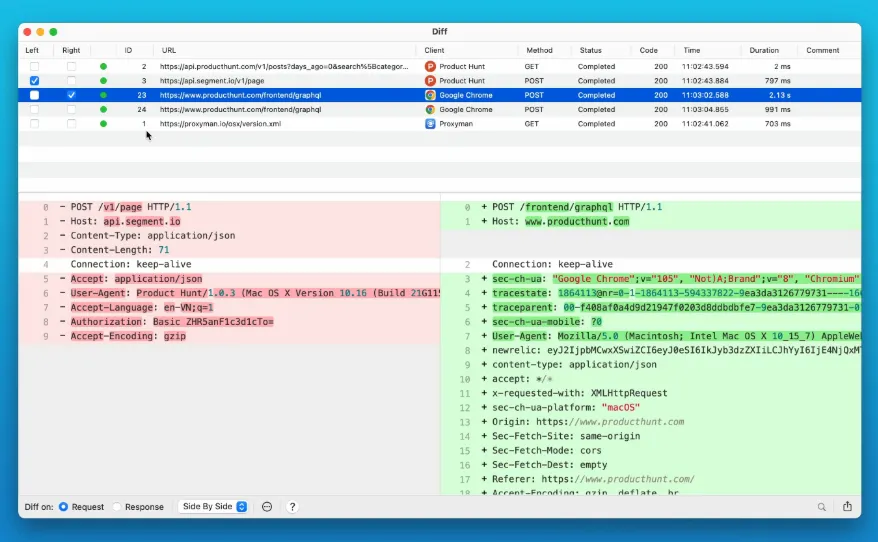
Task: Check the Right box for request ID 24
Action: click(71, 110)
